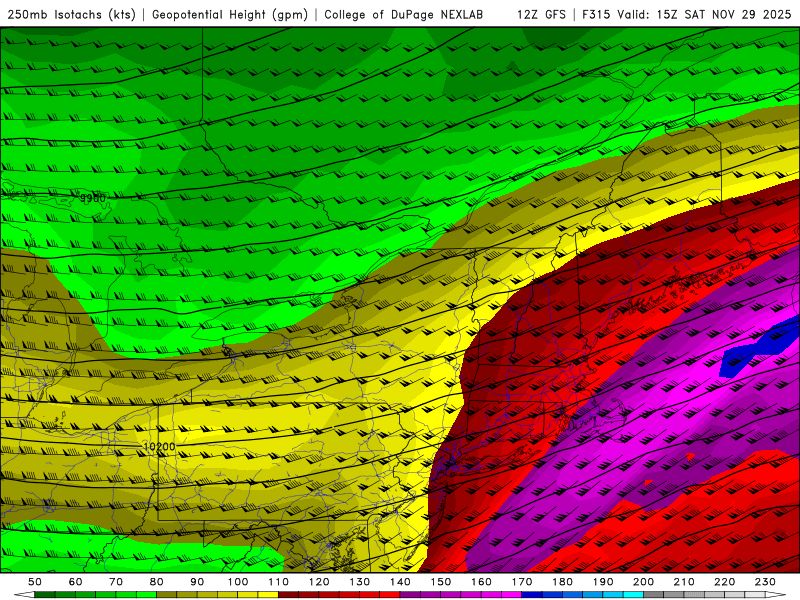Click the '190' value on the legend
Image resolution: width=800 pixels, height=600 pixels.
tap(603, 582)
